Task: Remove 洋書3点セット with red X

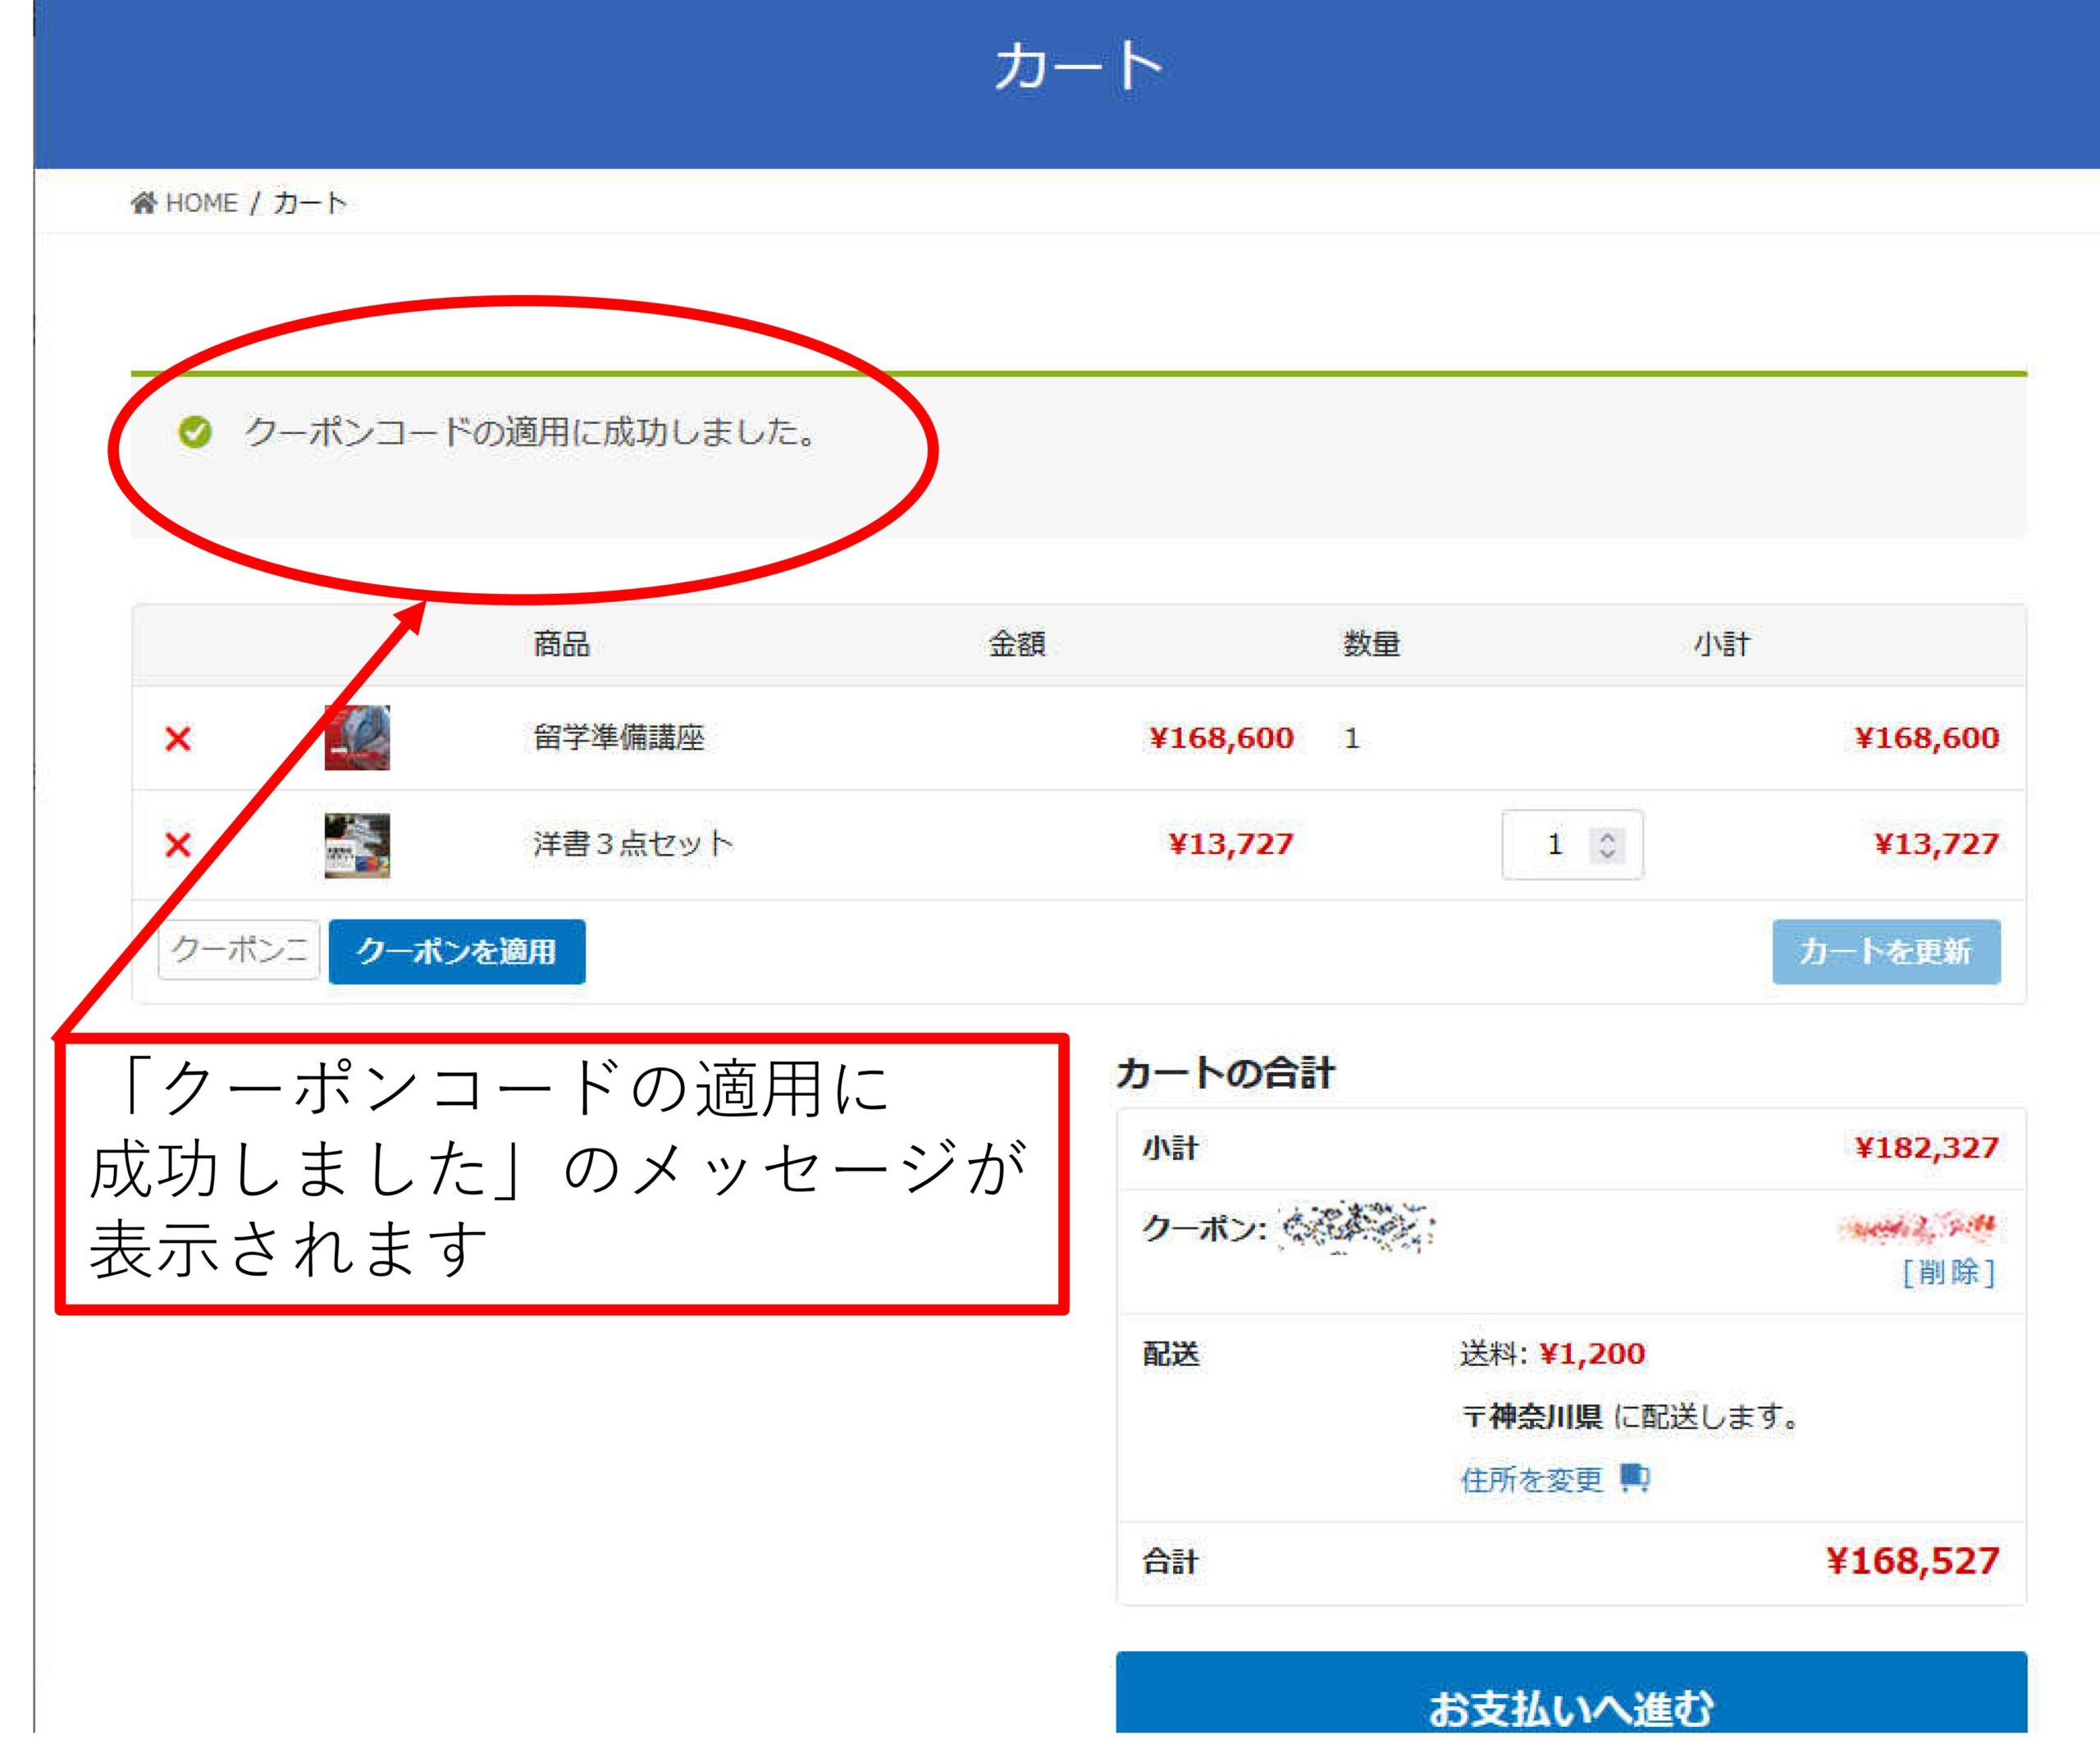Action: point(178,845)
